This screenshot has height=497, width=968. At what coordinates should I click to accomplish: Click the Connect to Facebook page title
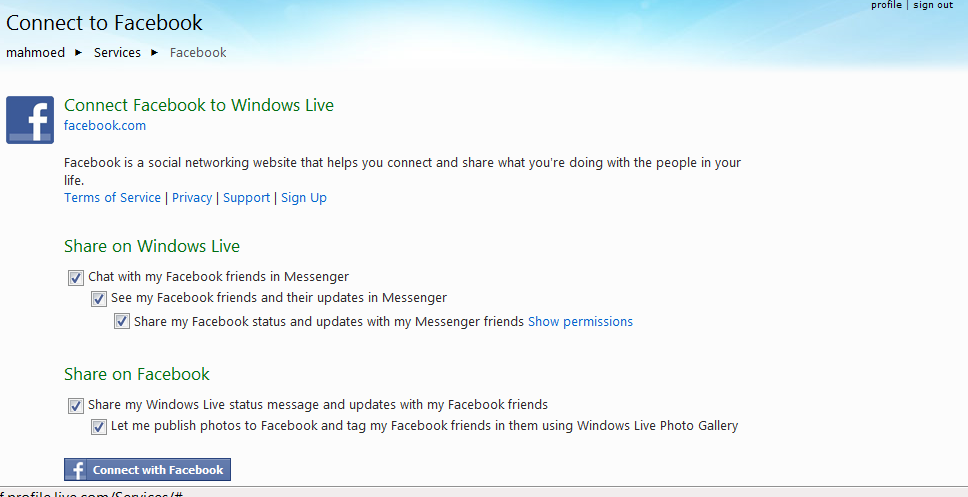(x=104, y=23)
